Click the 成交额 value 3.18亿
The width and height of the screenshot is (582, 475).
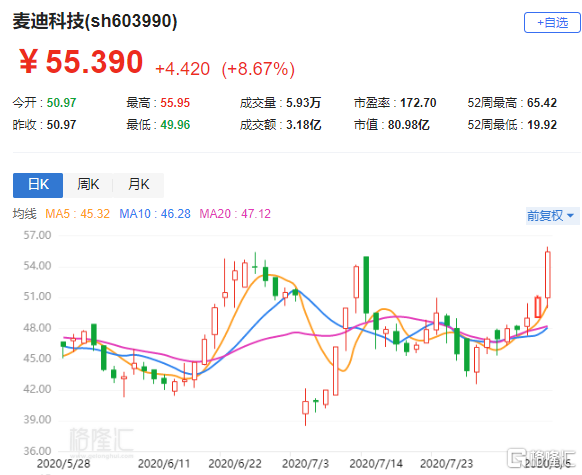point(303,125)
